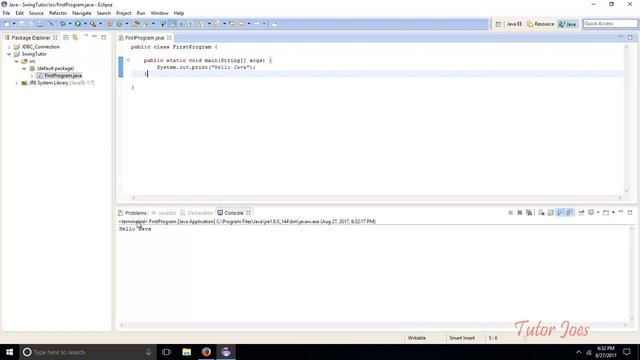
Task: Open Task View on the taskbar
Action: (166, 352)
